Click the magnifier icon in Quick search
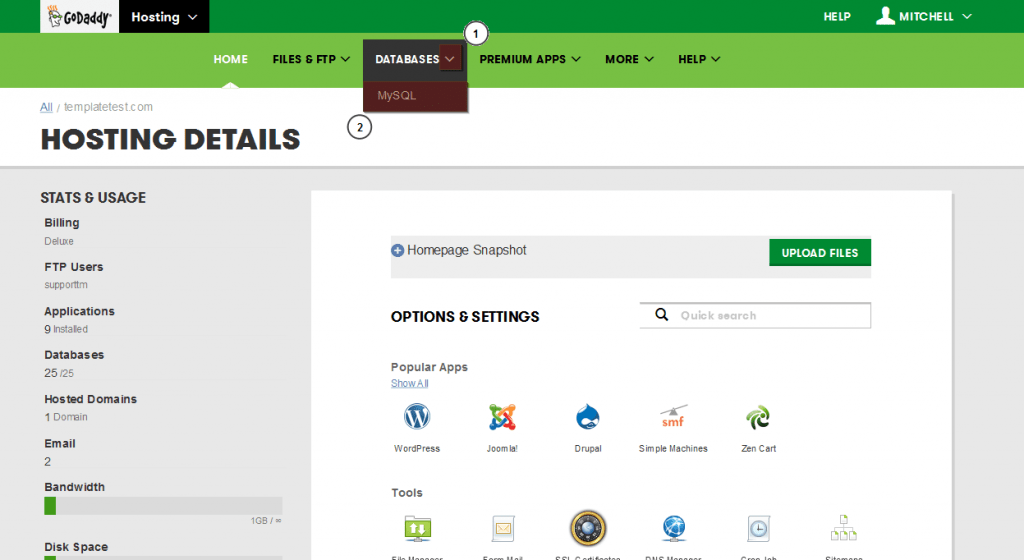Viewport: 1024px width, 560px height. pos(662,315)
